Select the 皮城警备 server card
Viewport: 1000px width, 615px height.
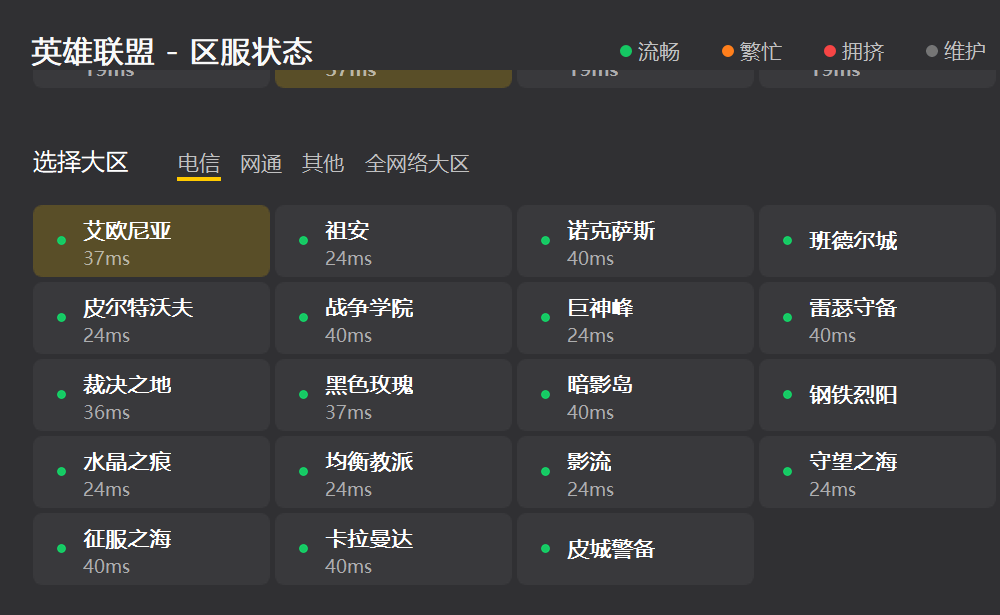[x=635, y=549]
